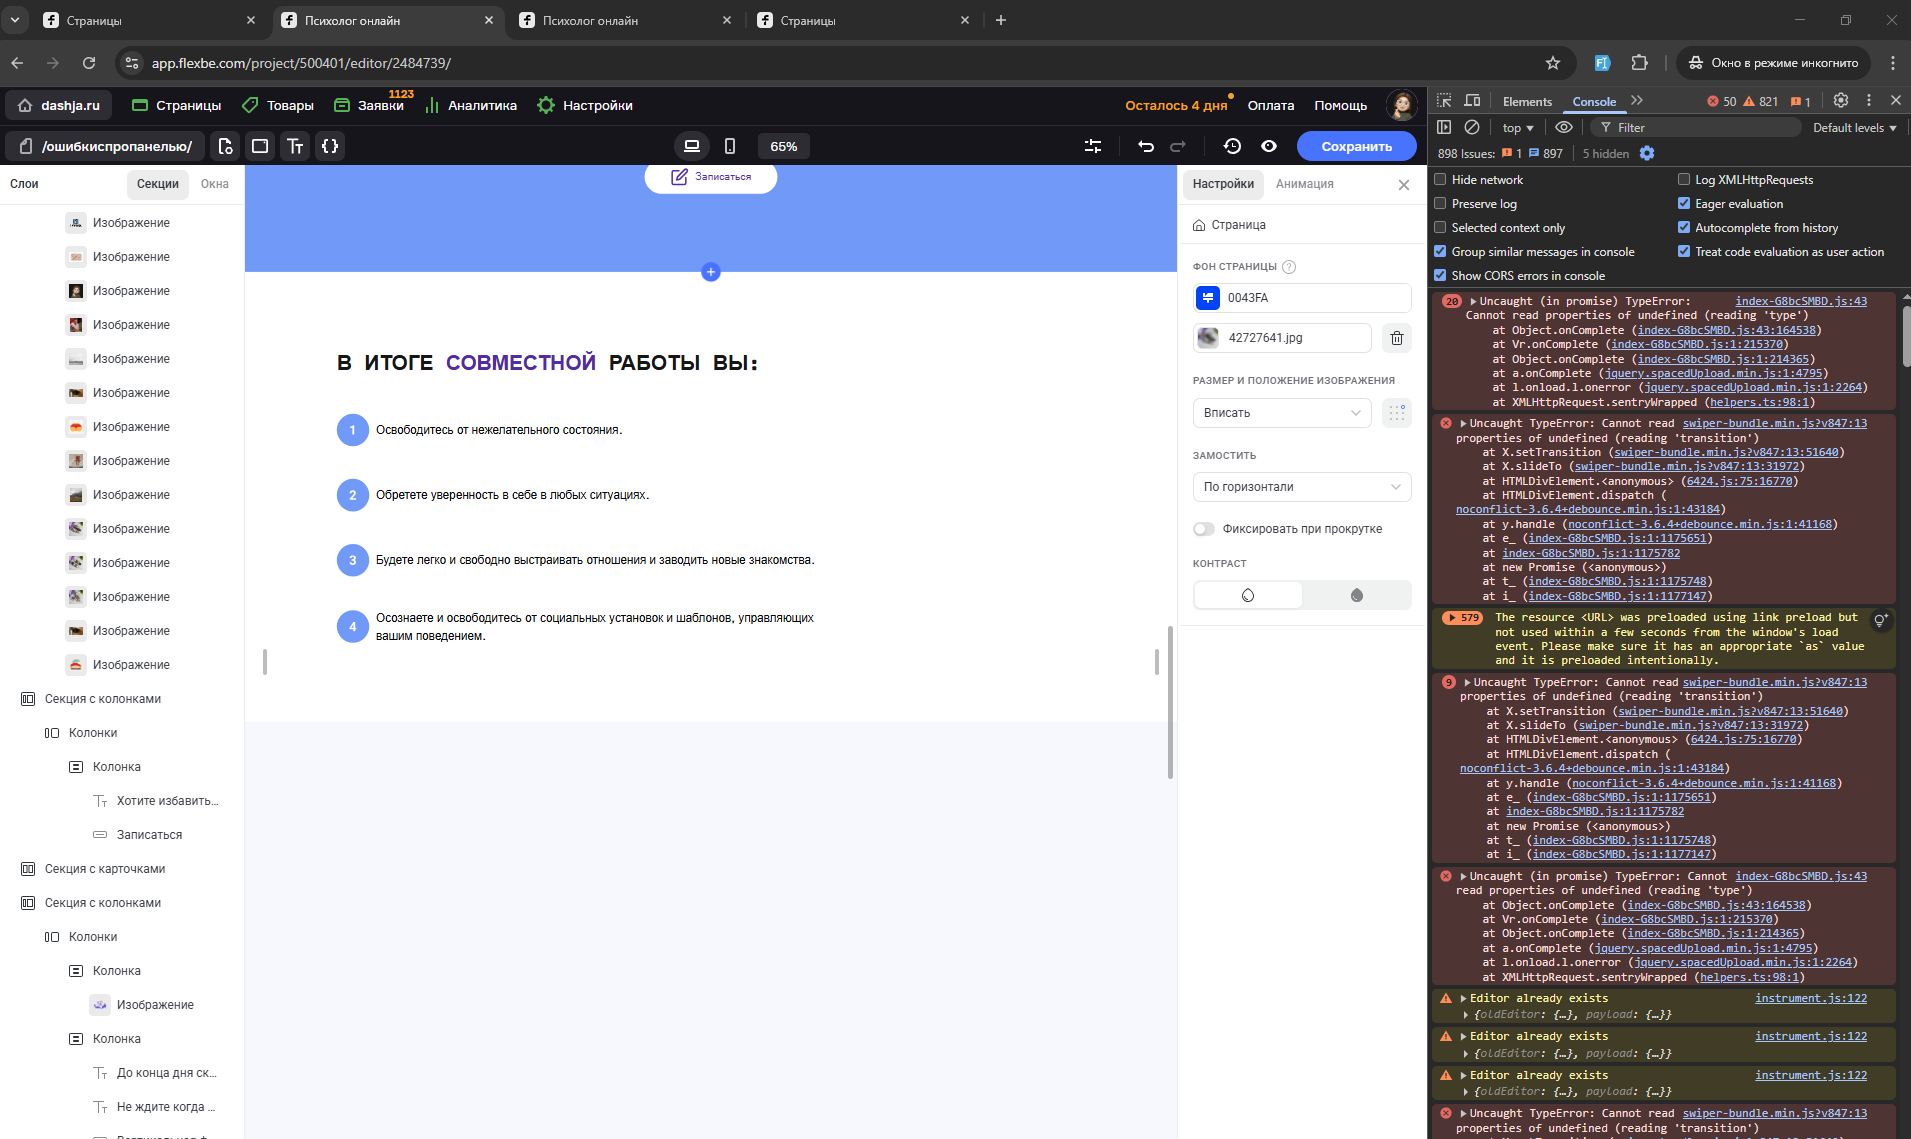The width and height of the screenshot is (1911, 1139).
Task: Open the Аналитика menu
Action: point(471,106)
